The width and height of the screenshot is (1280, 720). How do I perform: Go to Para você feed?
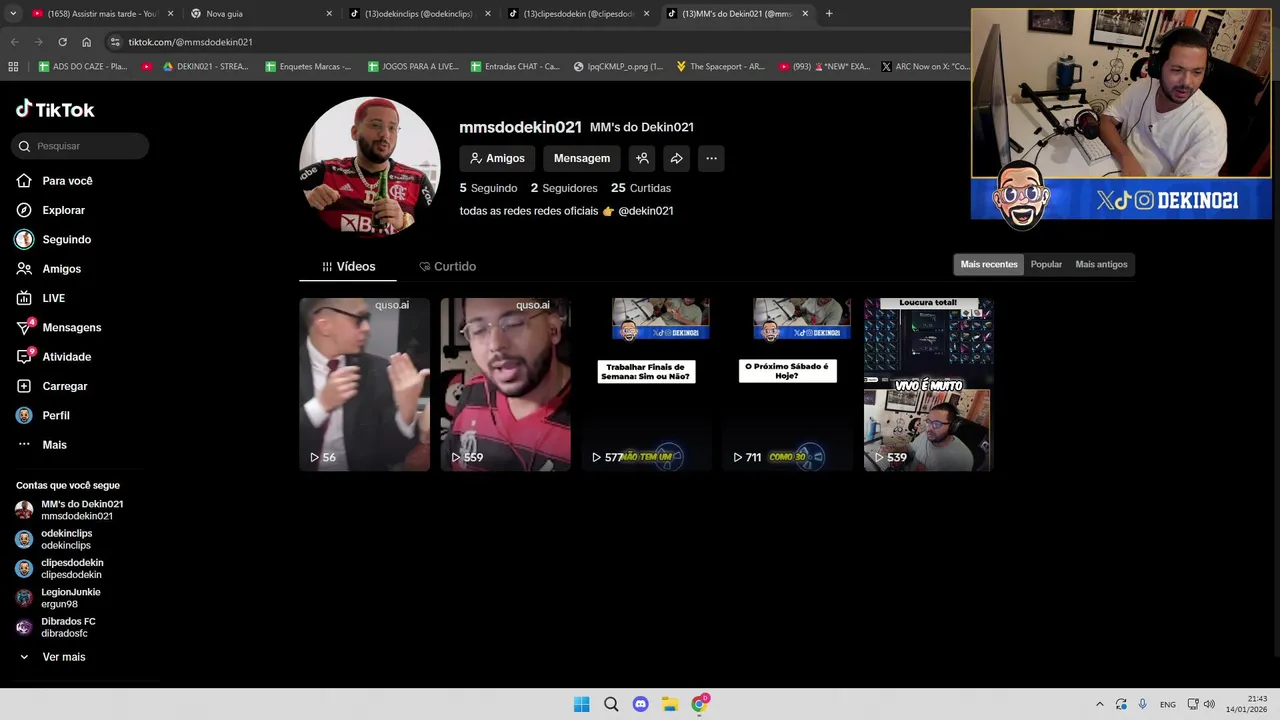67,181
